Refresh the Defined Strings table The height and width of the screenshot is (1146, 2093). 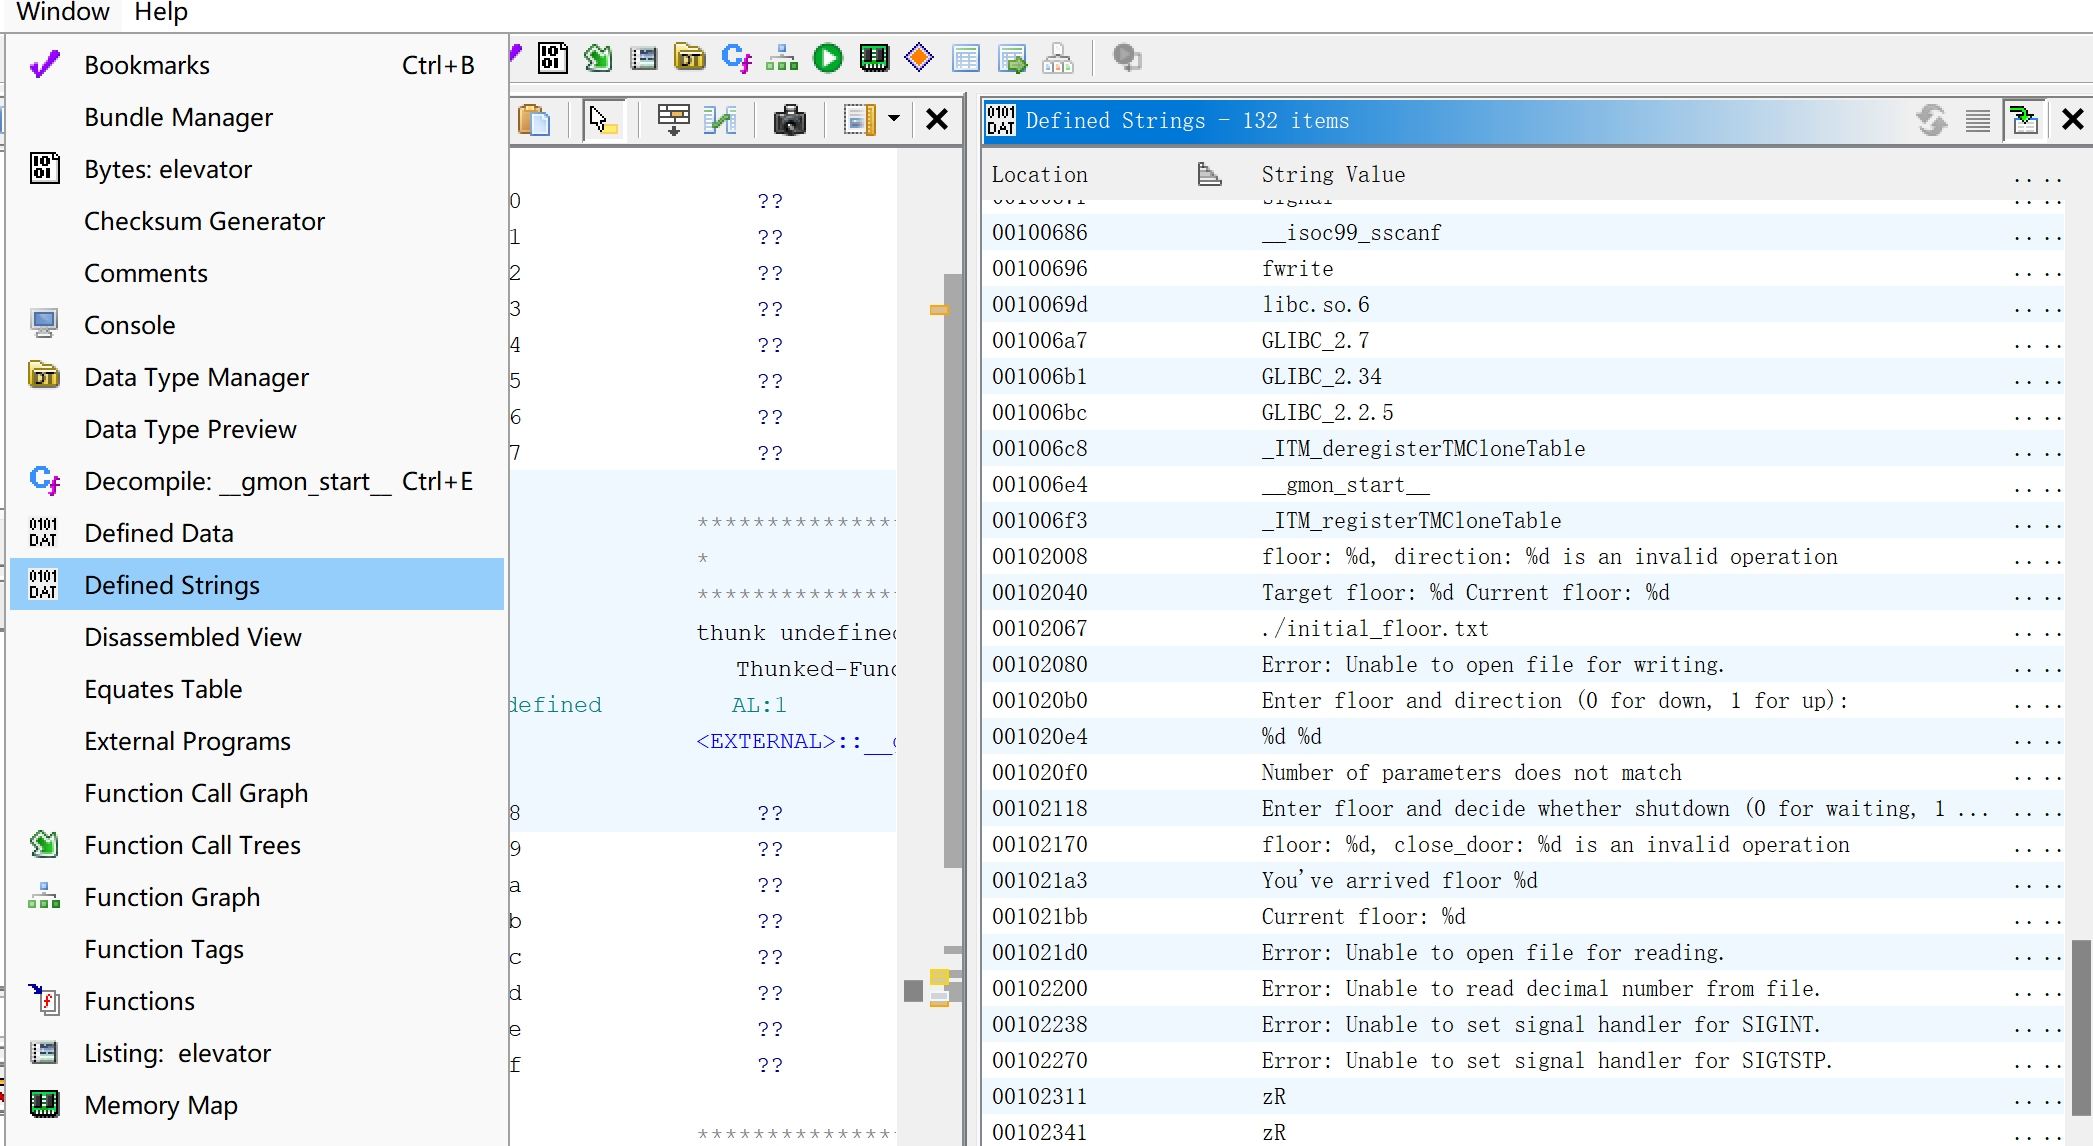pos(1932,121)
